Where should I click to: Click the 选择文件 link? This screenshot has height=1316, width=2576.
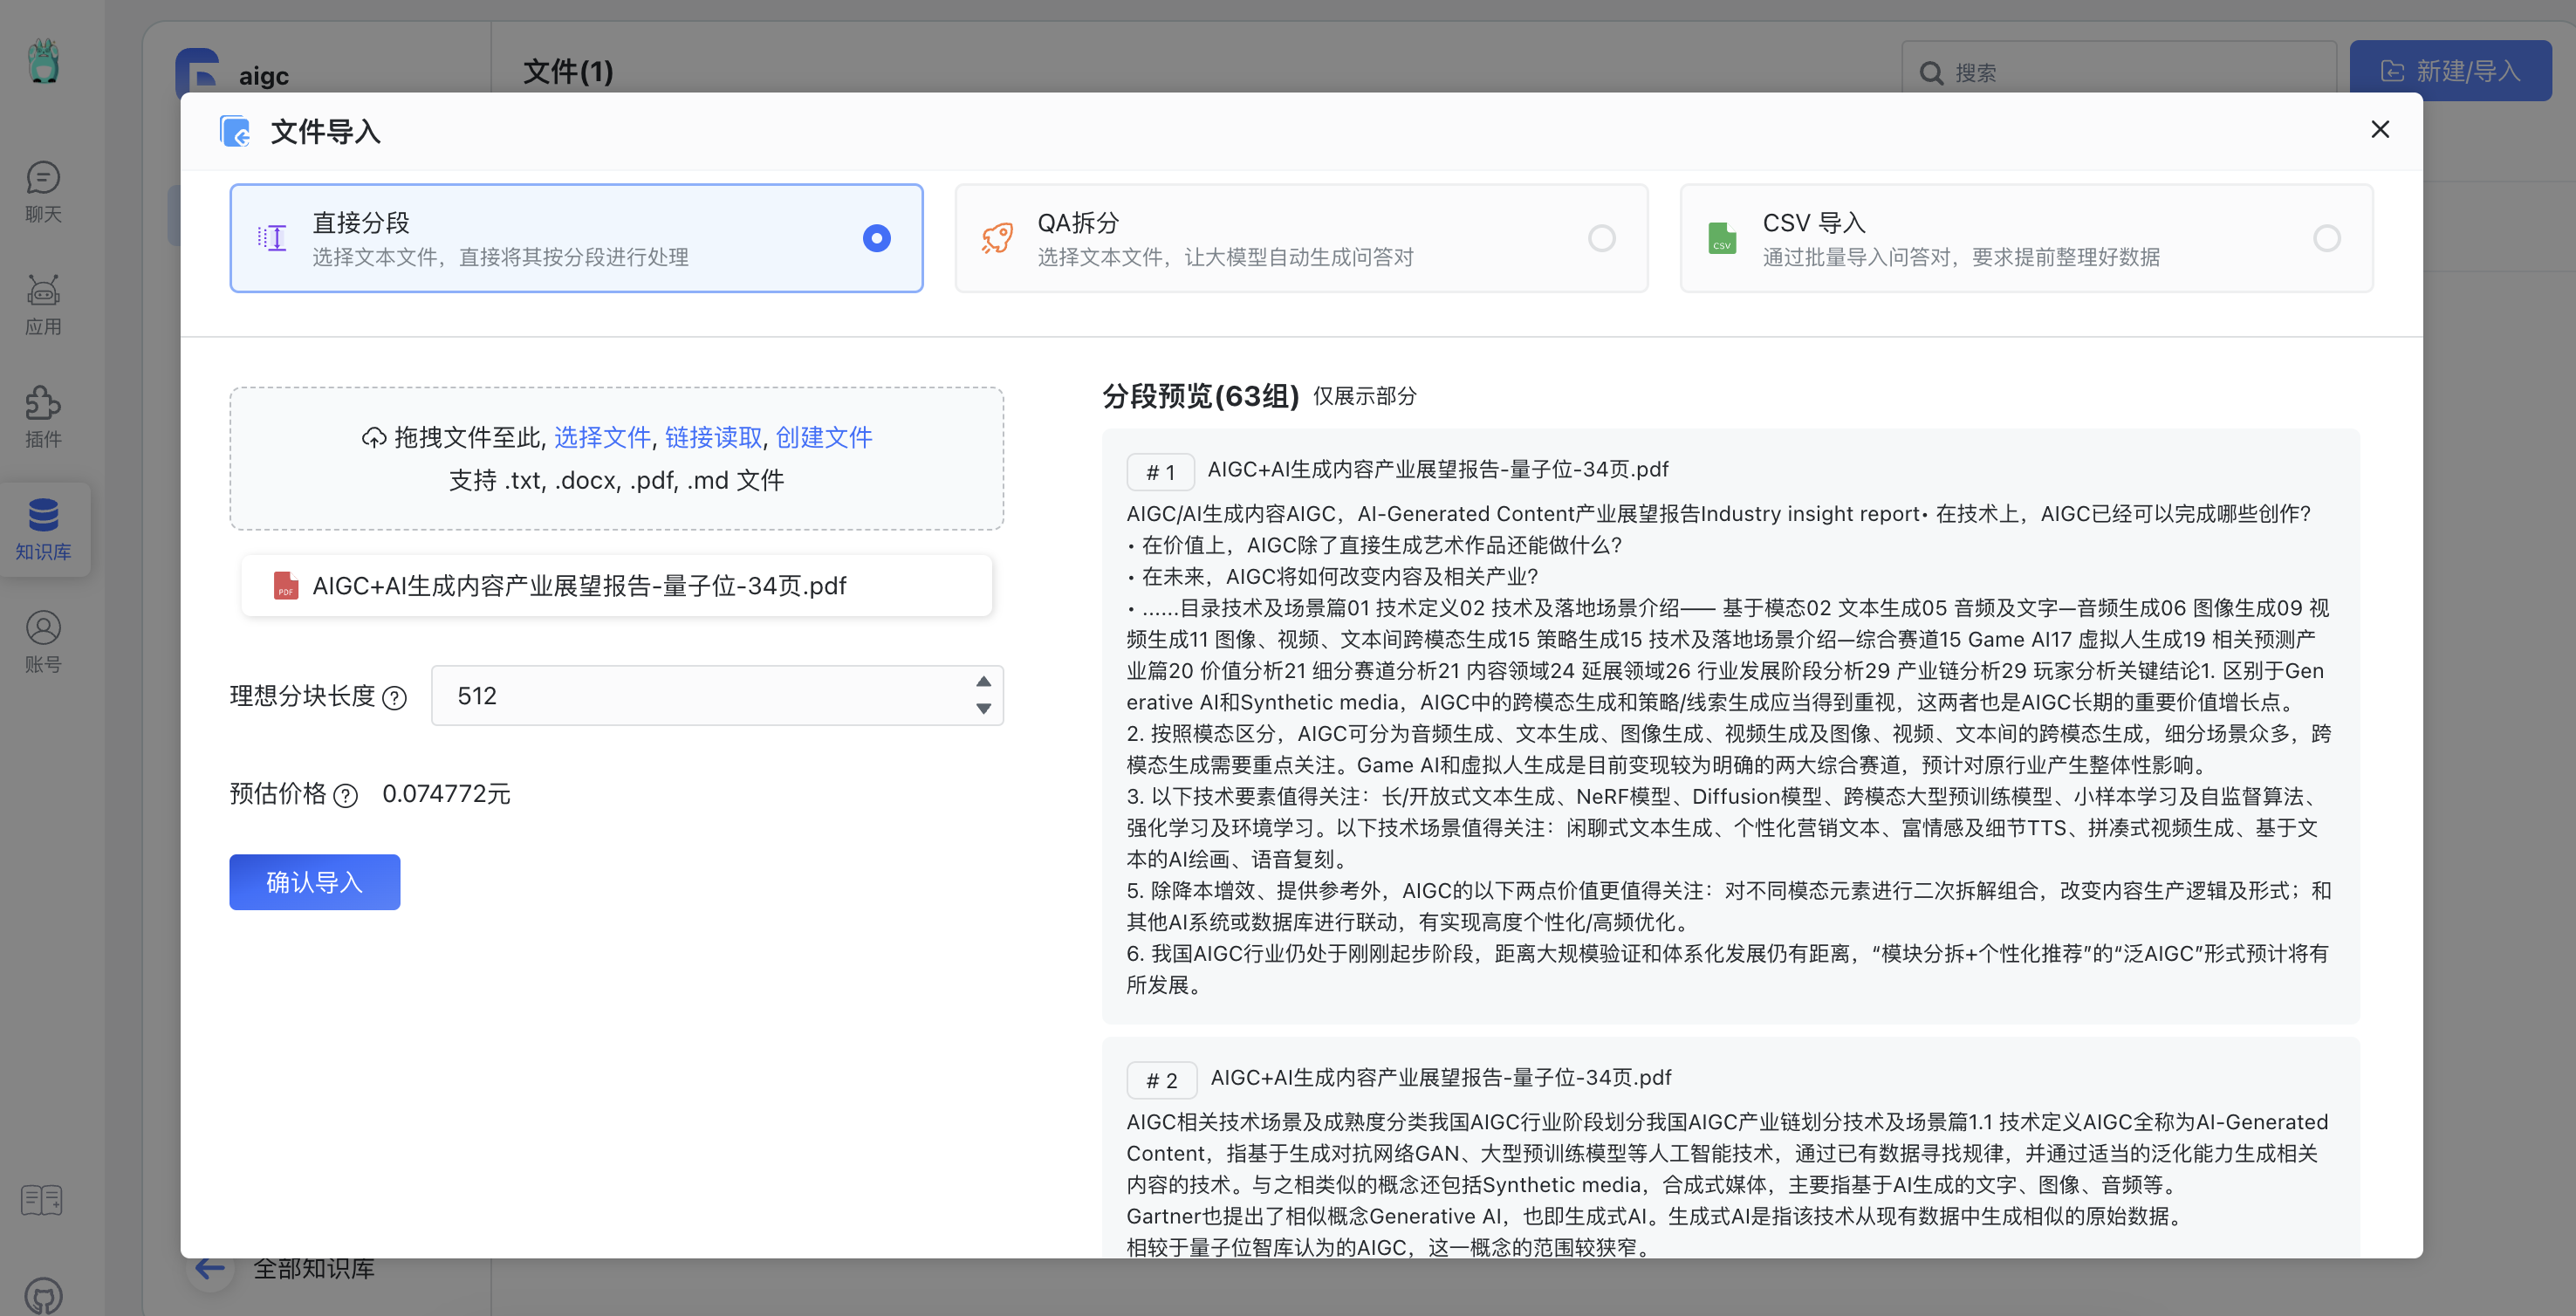pyautogui.click(x=602, y=437)
